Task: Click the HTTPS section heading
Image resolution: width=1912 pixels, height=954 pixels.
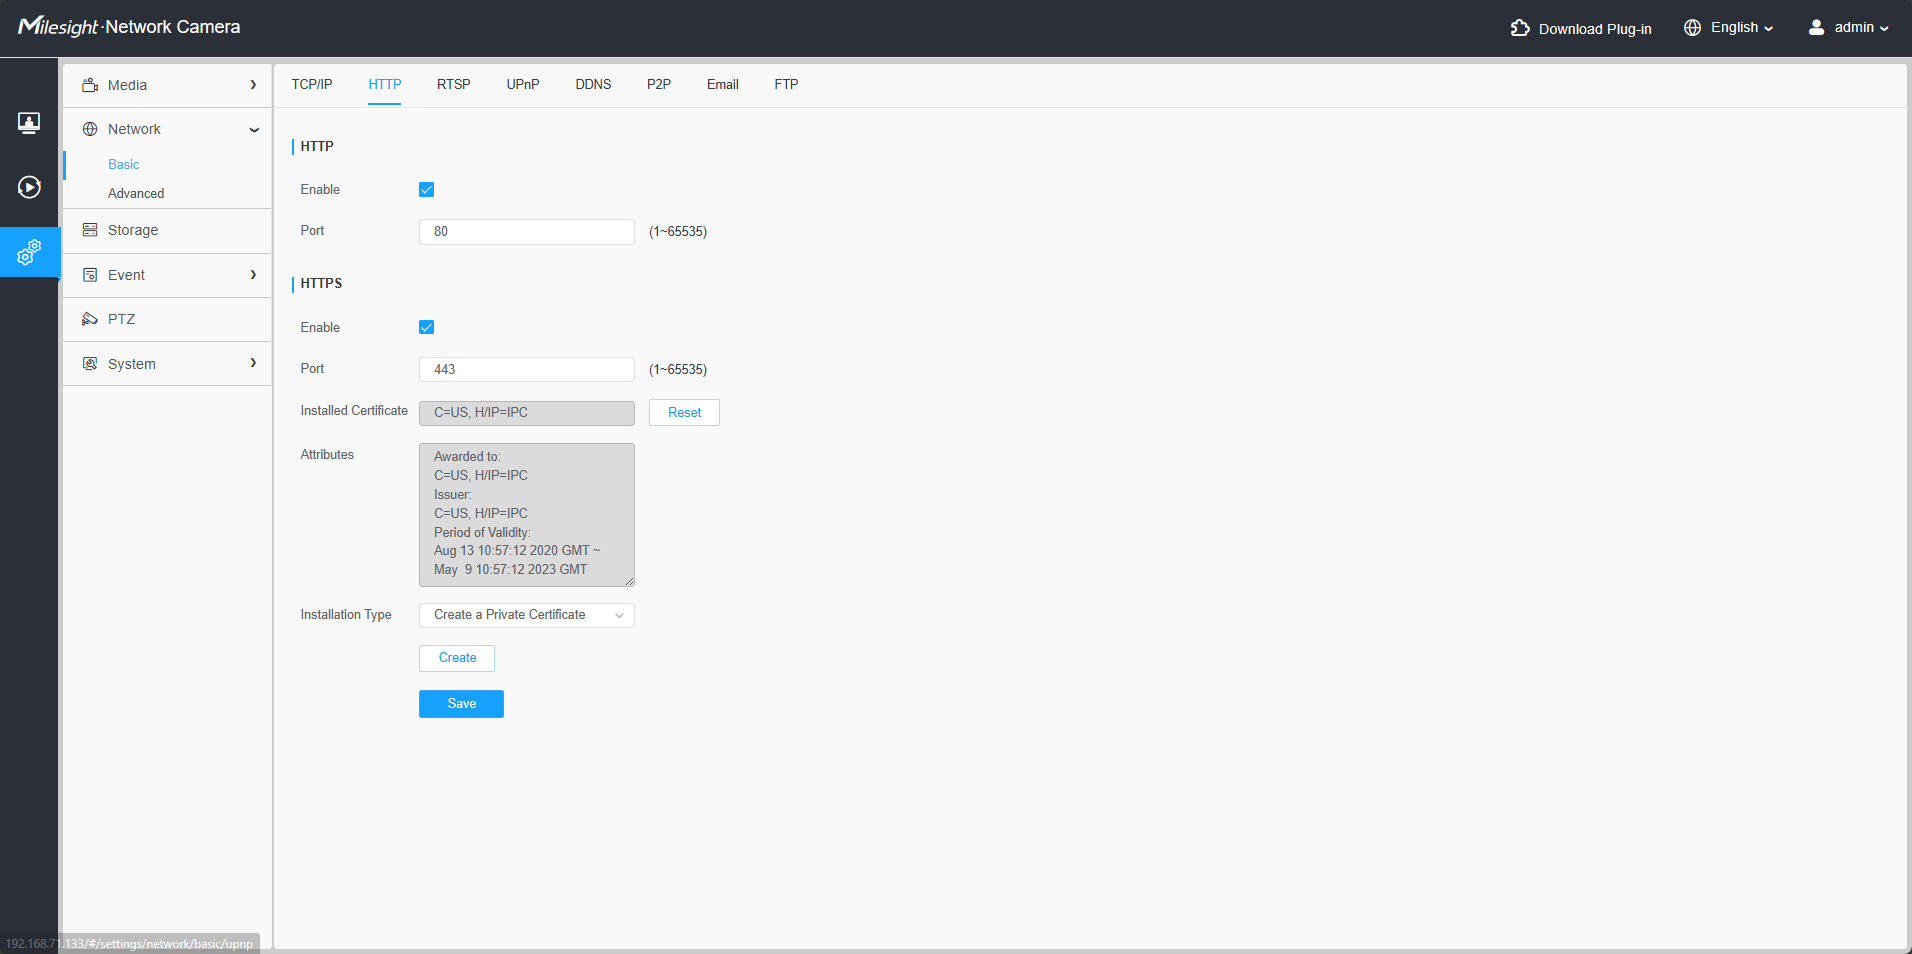Action: point(321,283)
